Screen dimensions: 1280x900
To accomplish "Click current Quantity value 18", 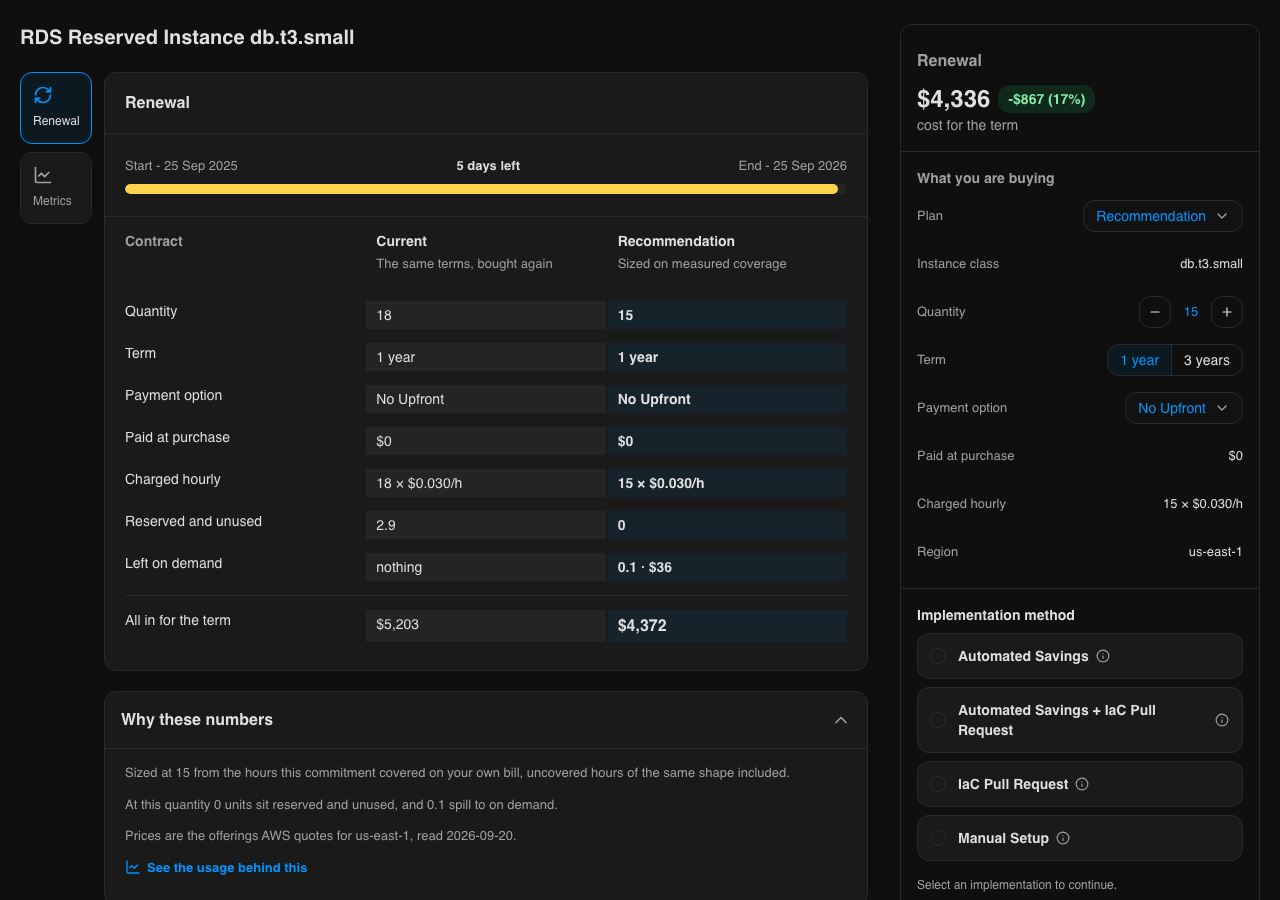I will click(x=485, y=315).
